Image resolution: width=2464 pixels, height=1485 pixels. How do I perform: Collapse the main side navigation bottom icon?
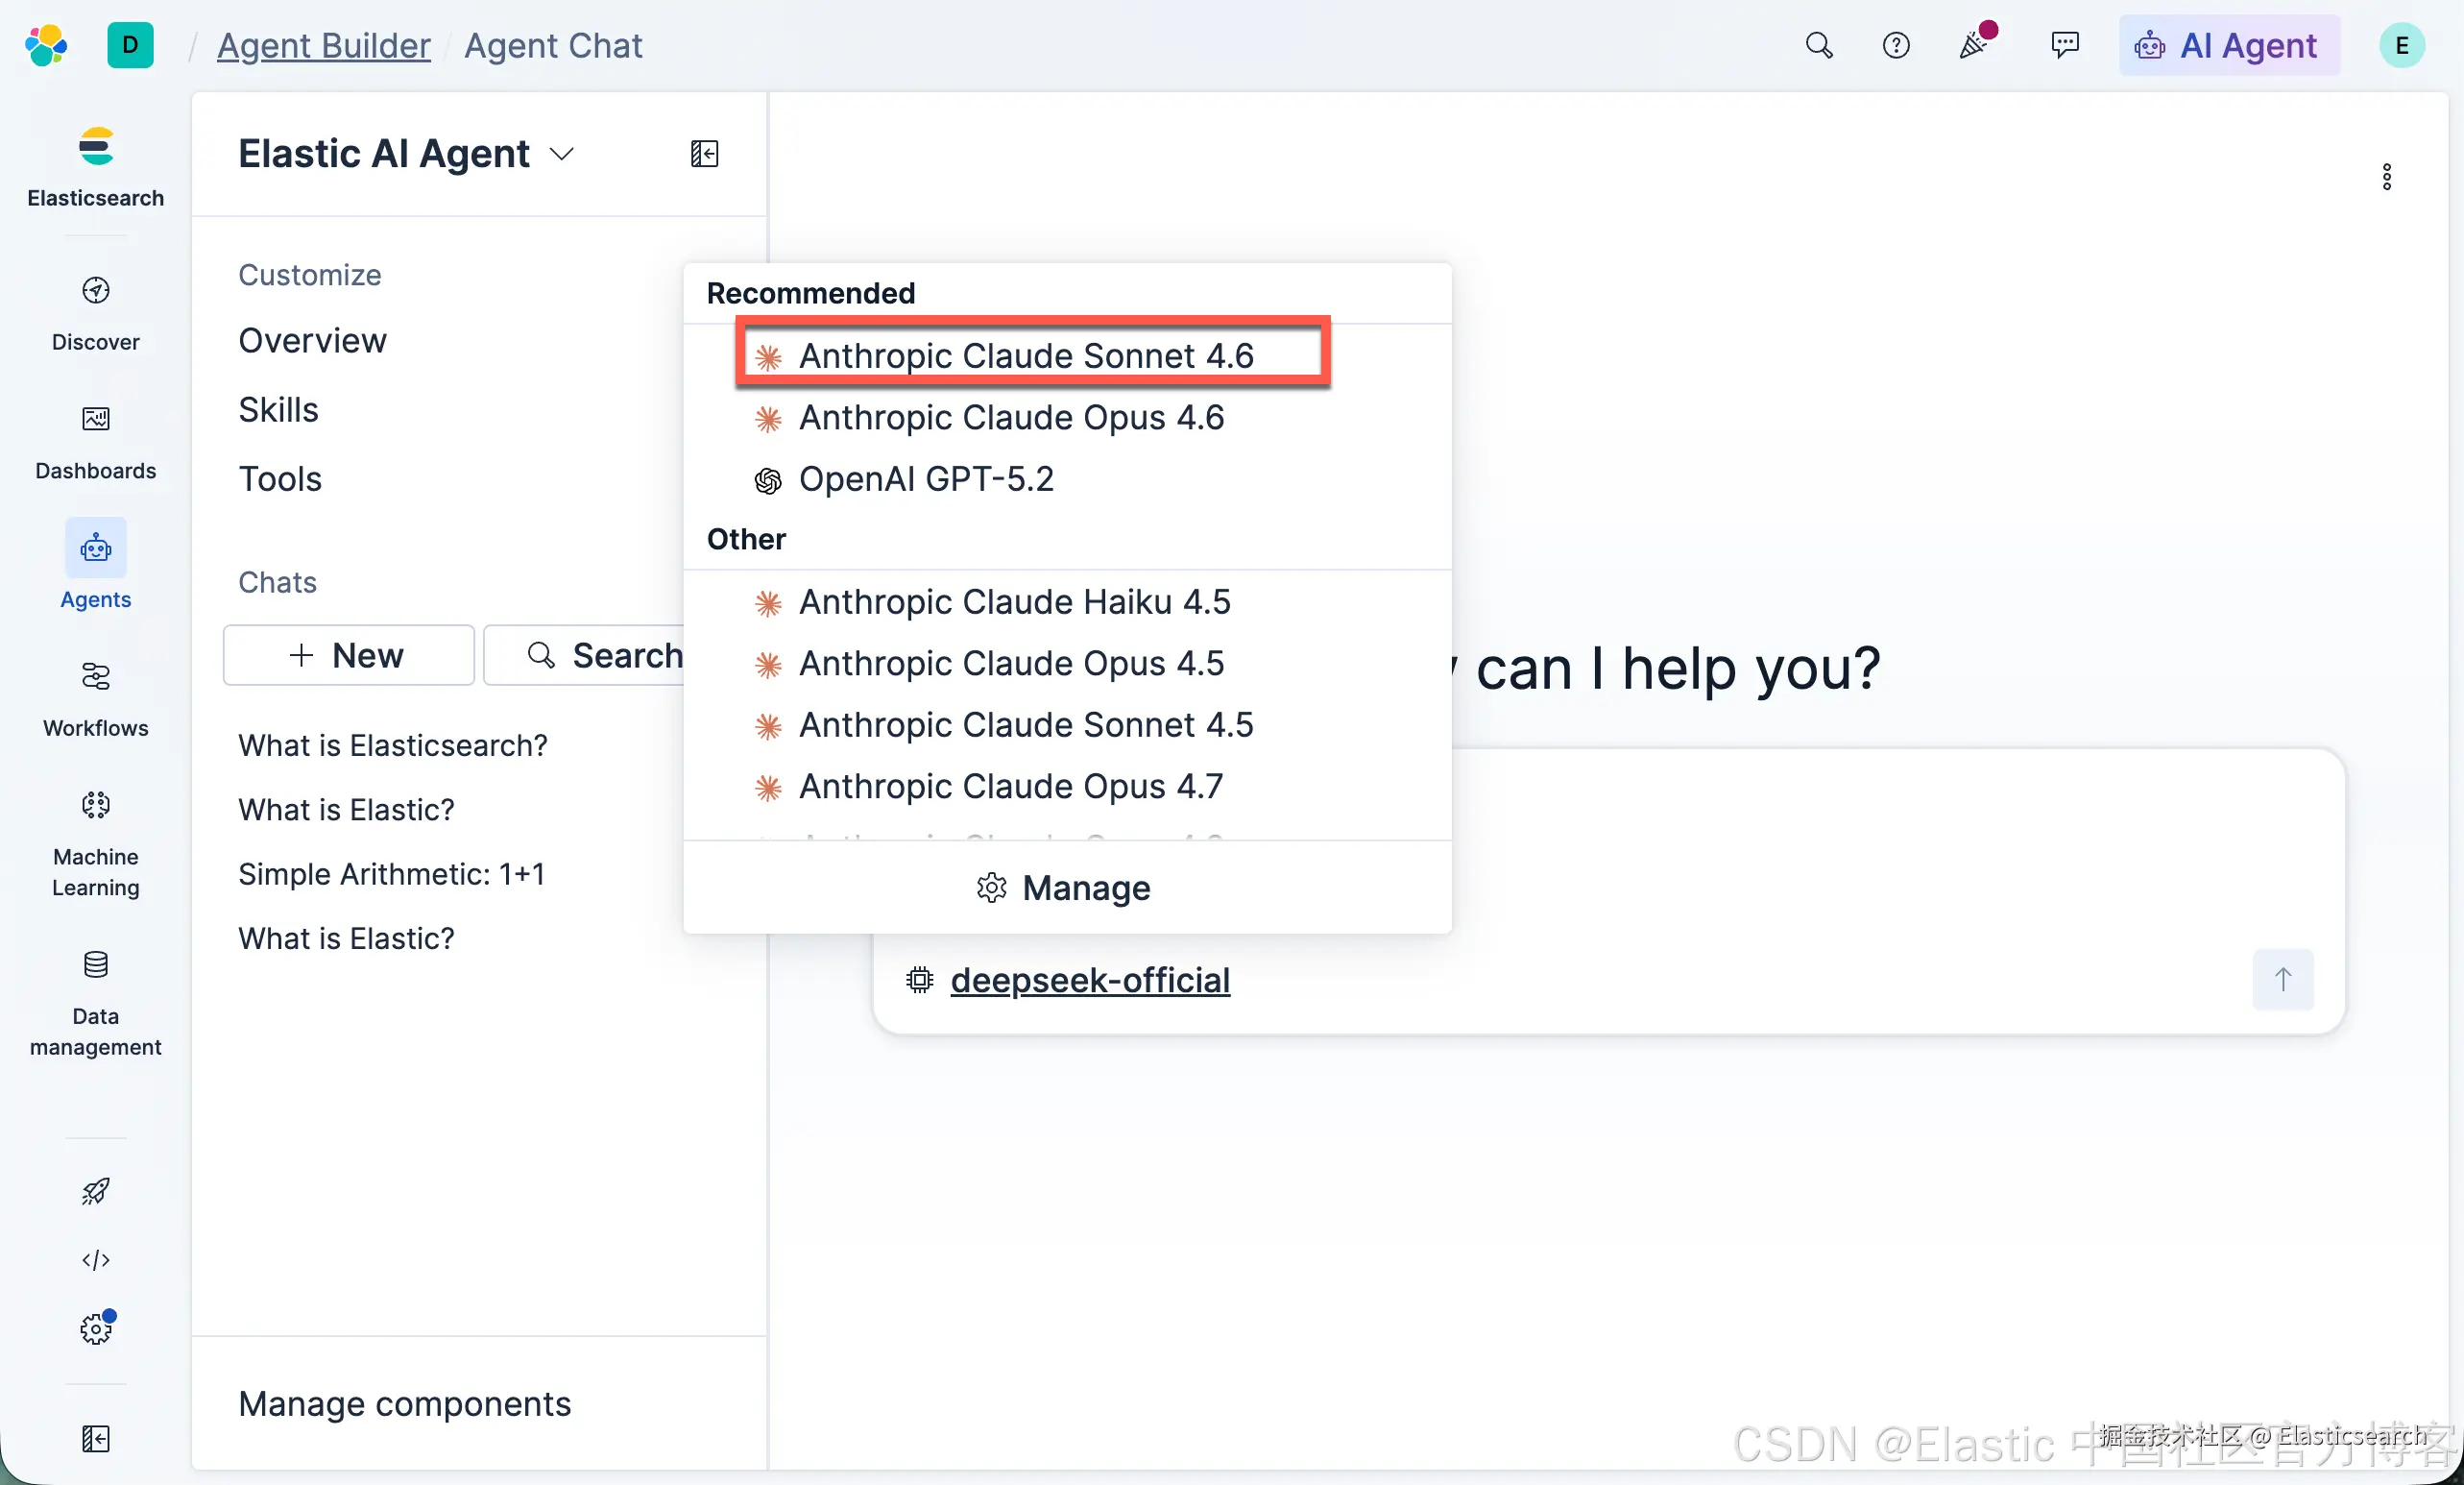pos(96,1438)
